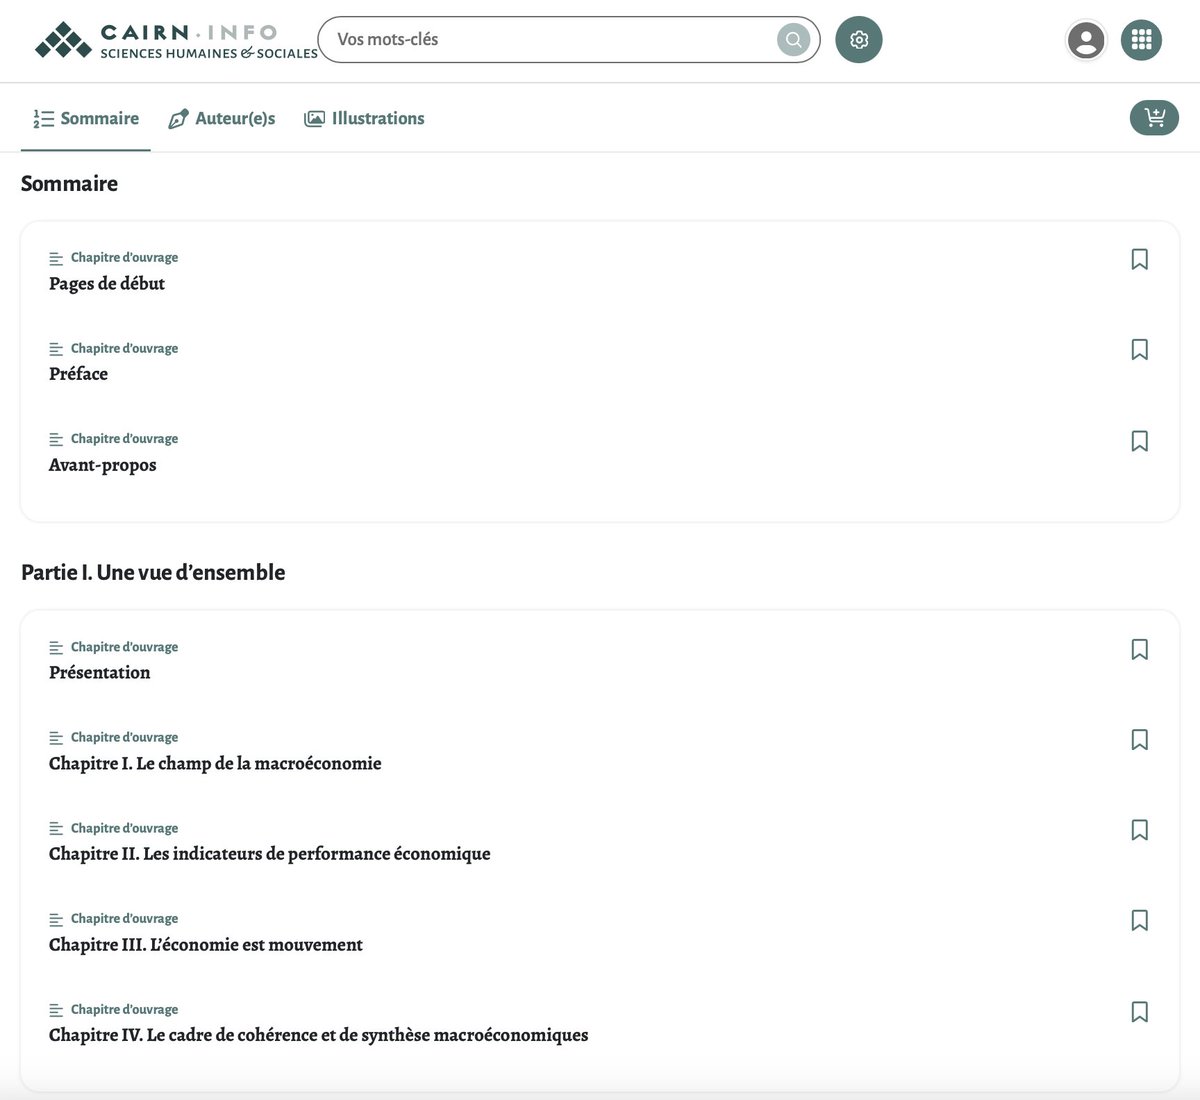Open the Présentation chapter link
The image size is (1200, 1100).
100,673
